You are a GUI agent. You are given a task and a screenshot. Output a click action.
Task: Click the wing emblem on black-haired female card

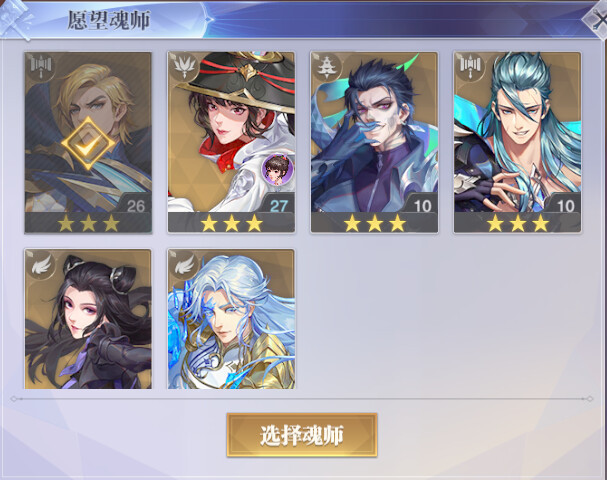(41, 264)
